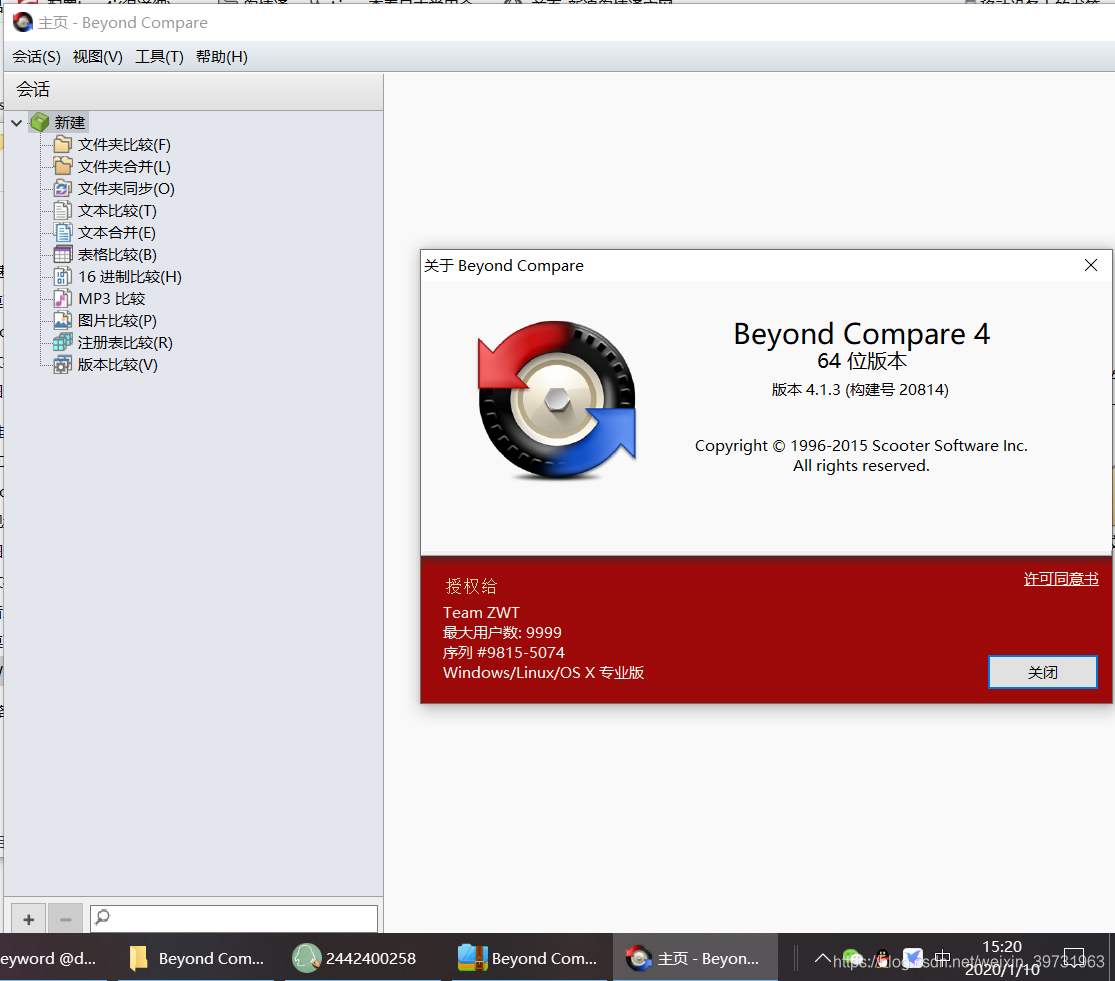Click the plus add-session button

(x=28, y=920)
